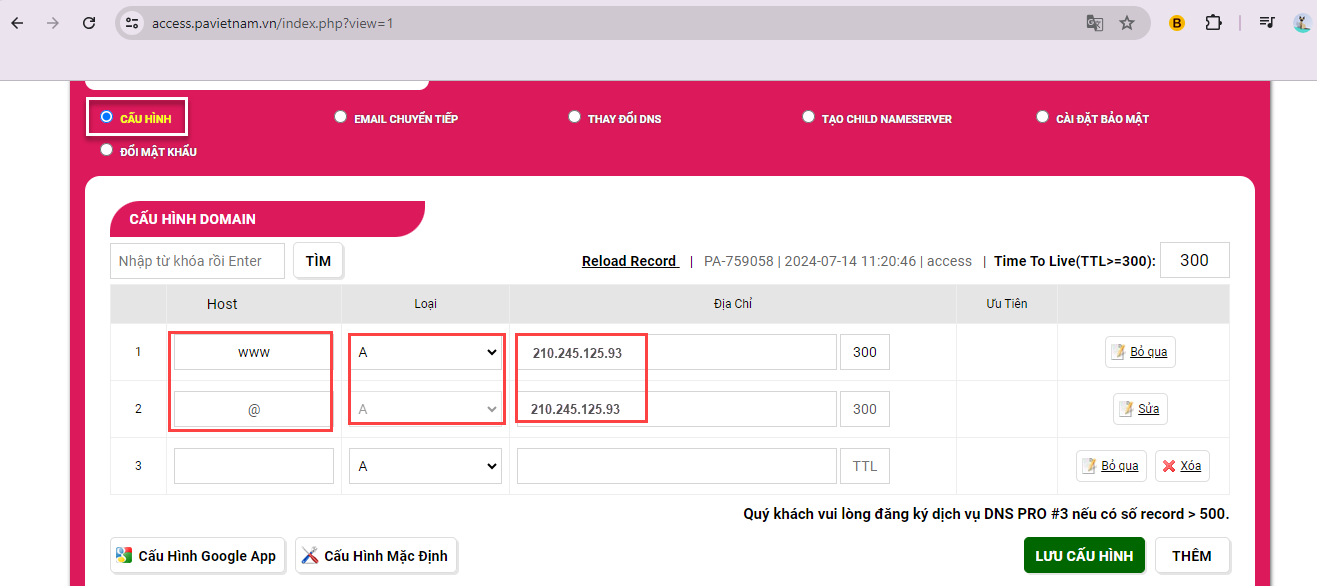Click the TTL field in row 3
Viewport: 1317px width, 586px height.
tap(865, 466)
